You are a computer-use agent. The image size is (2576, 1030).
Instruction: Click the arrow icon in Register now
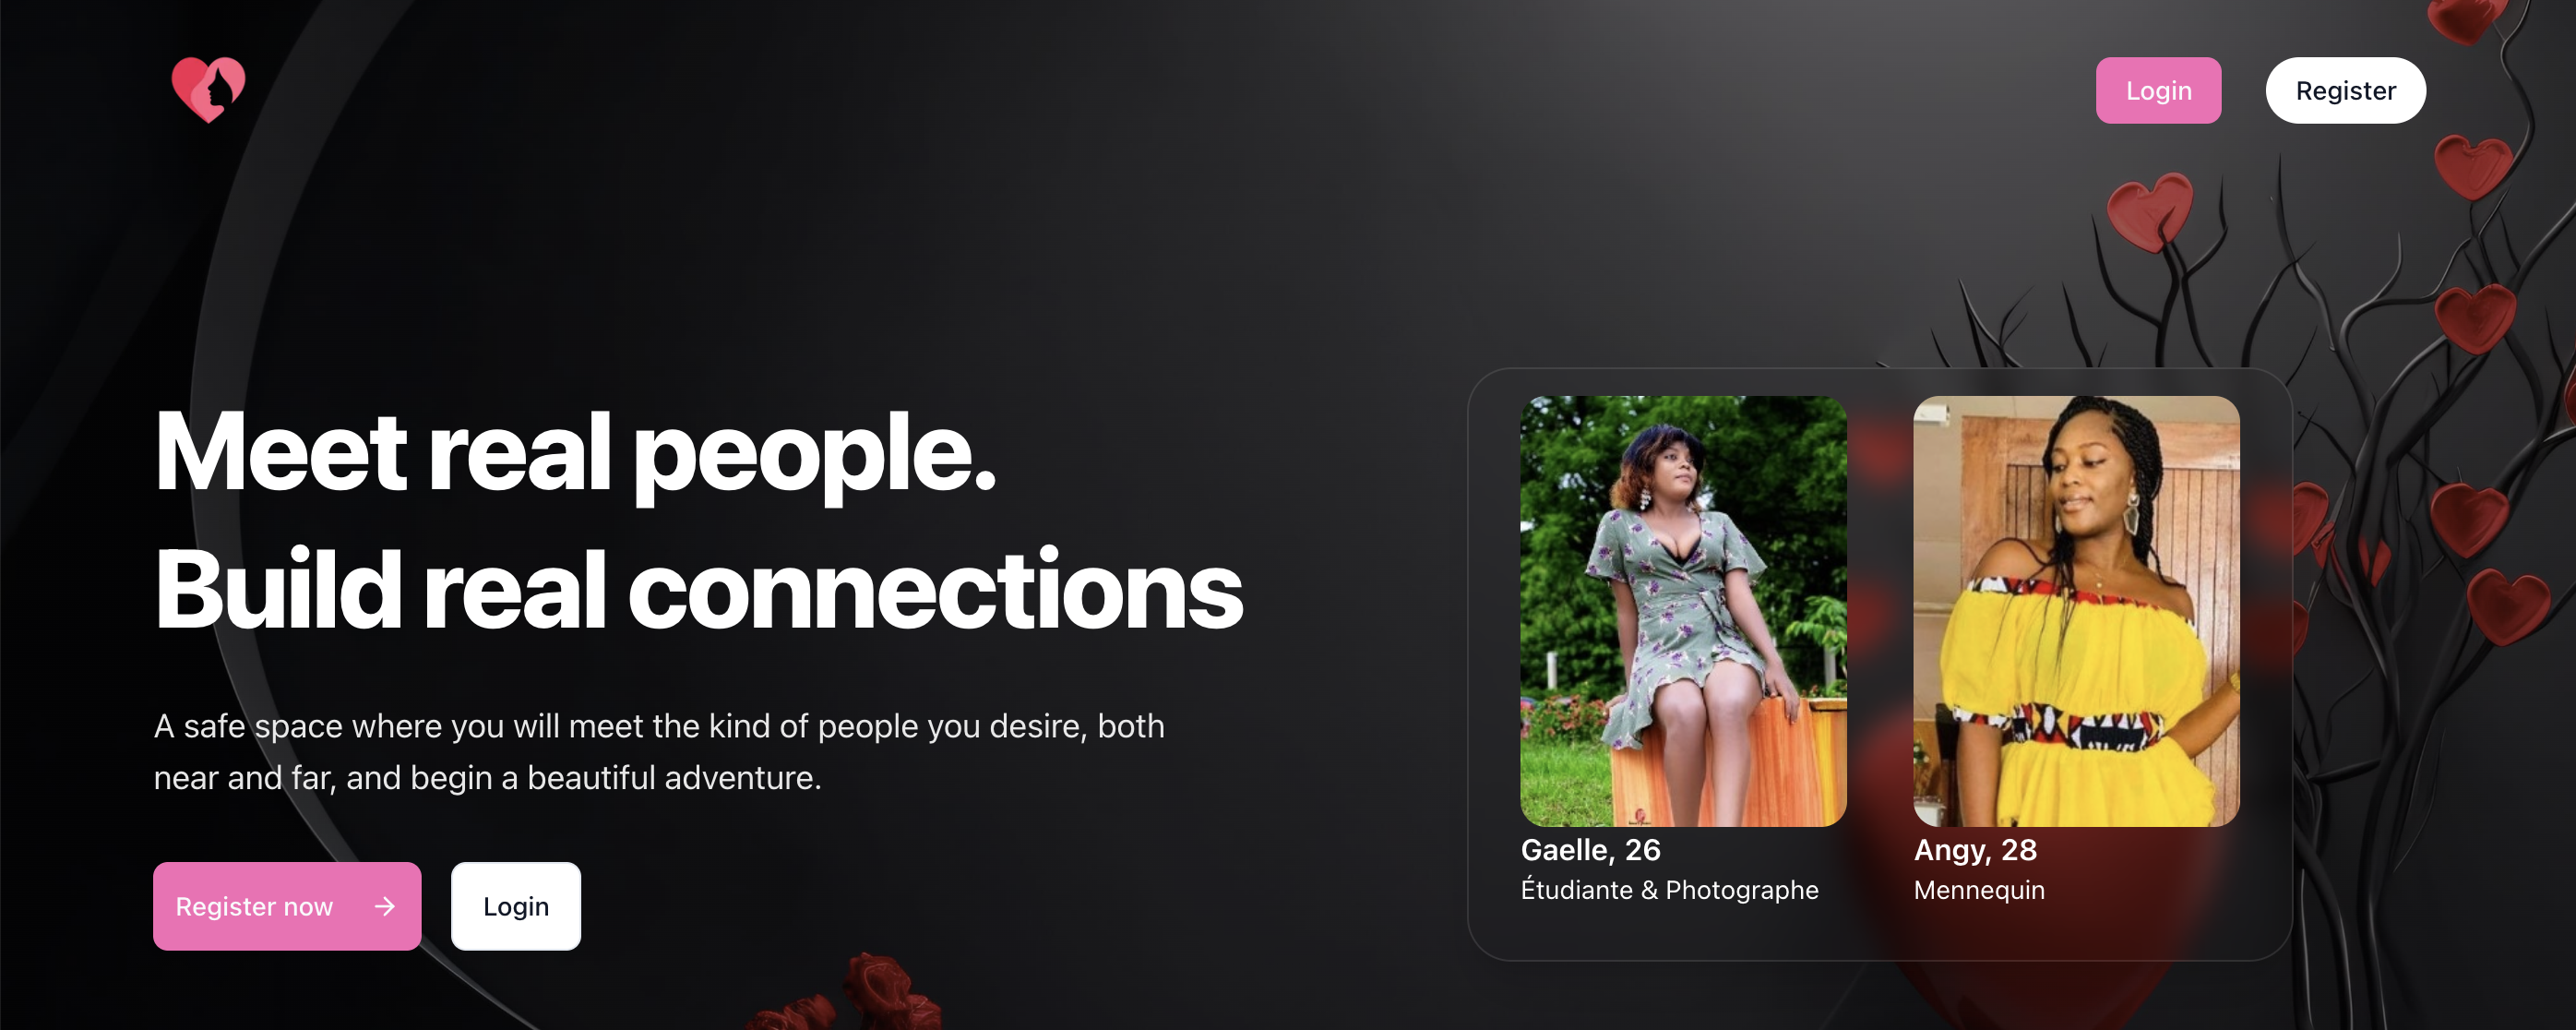pyautogui.click(x=385, y=906)
